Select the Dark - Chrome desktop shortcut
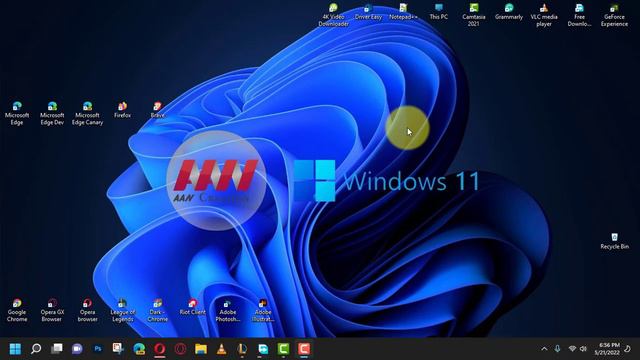This screenshot has height=360, width=640. pos(158,311)
